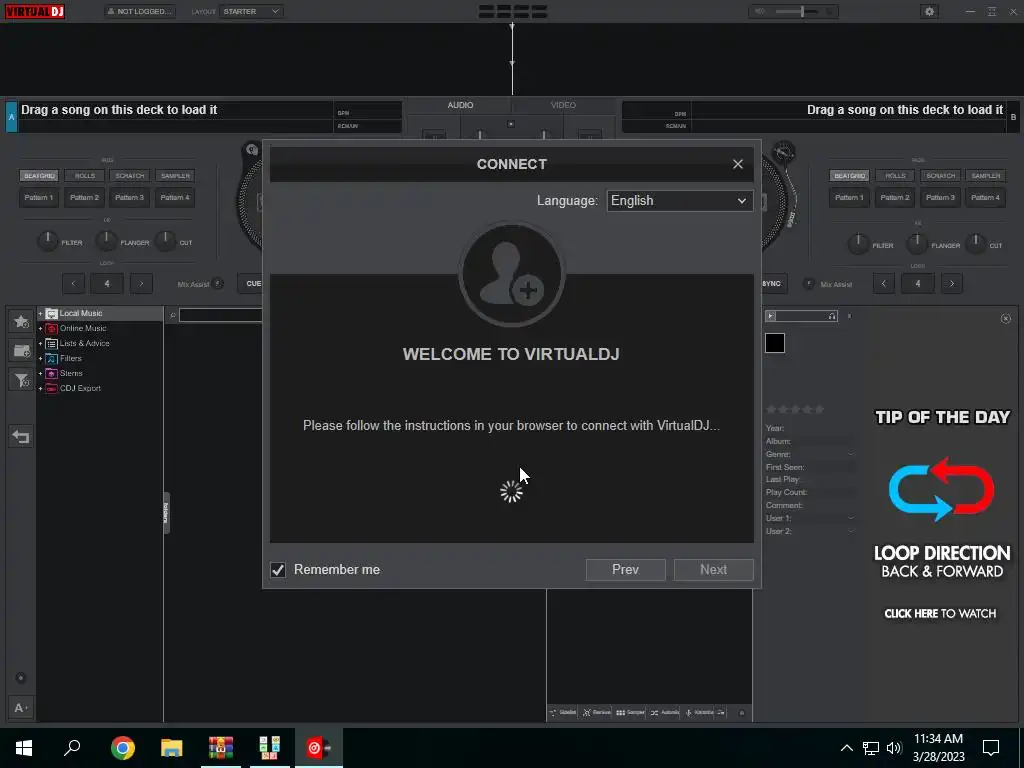Image resolution: width=1024 pixels, height=768 pixels.
Task: Click the round dot icon above font size
Action: coord(21,678)
